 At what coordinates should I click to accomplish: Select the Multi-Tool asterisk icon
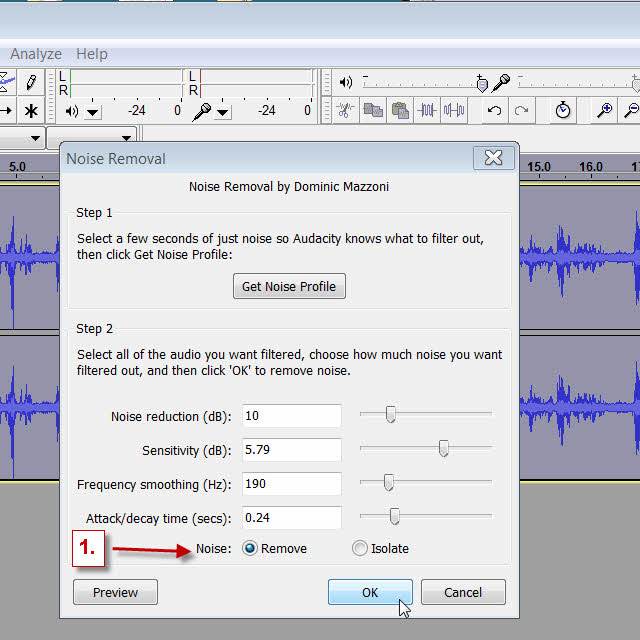coord(31,111)
